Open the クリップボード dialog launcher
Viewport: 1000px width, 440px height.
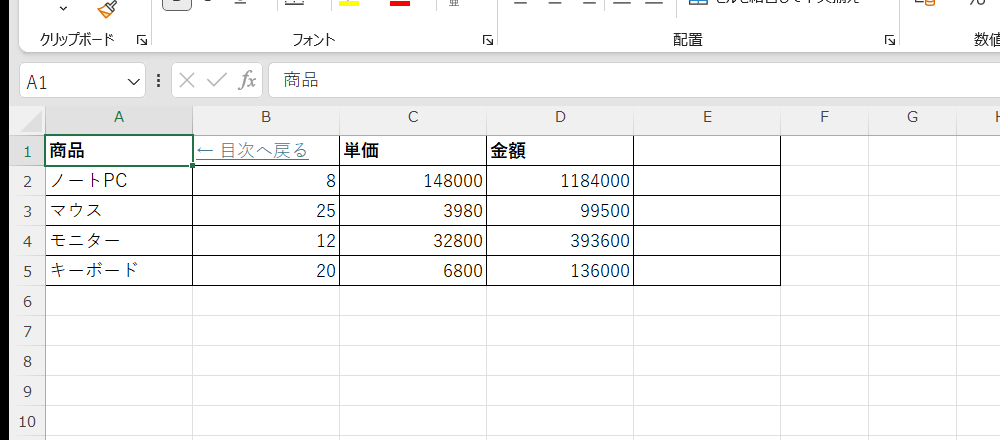coord(142,41)
